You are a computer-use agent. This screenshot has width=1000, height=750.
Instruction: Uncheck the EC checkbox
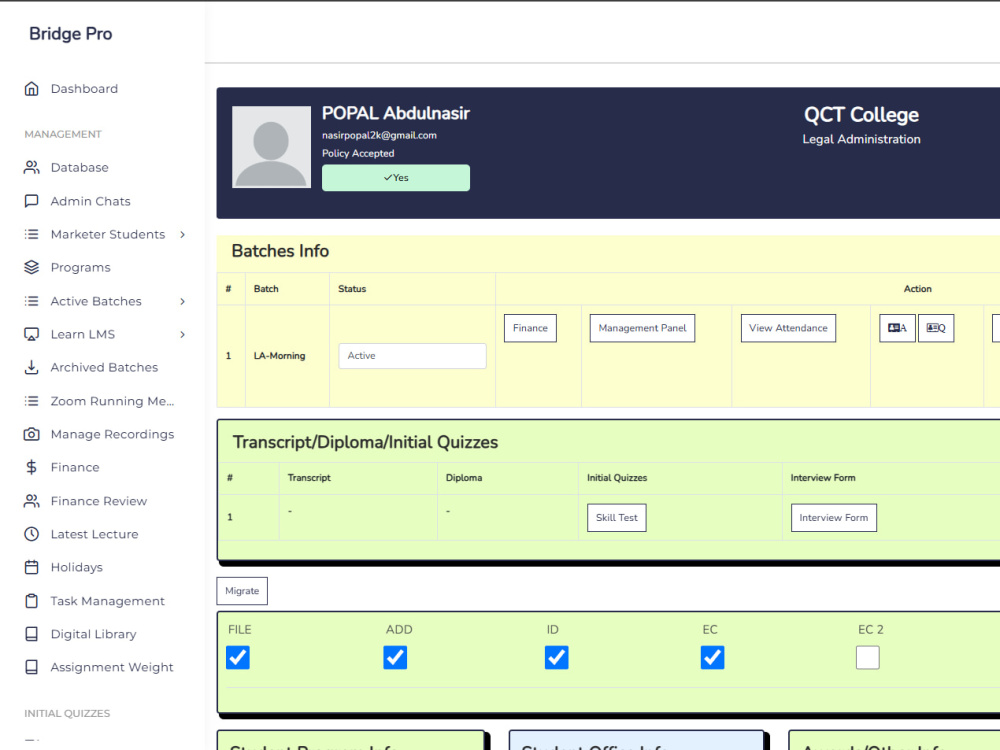coord(712,658)
